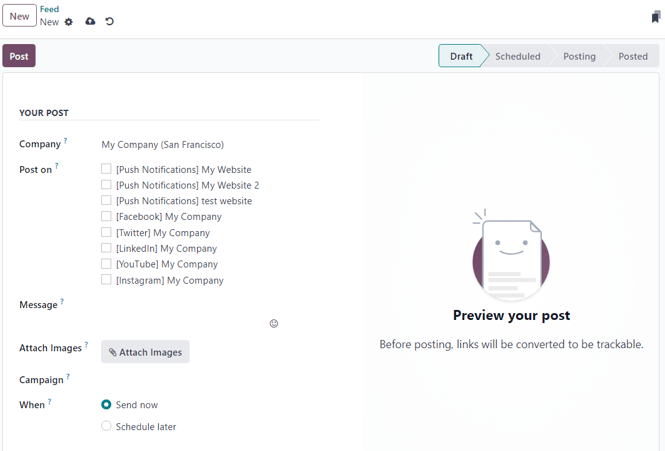The width and height of the screenshot is (665, 451).
Task: Click the help question mark beside Campaign
Action: point(68,378)
